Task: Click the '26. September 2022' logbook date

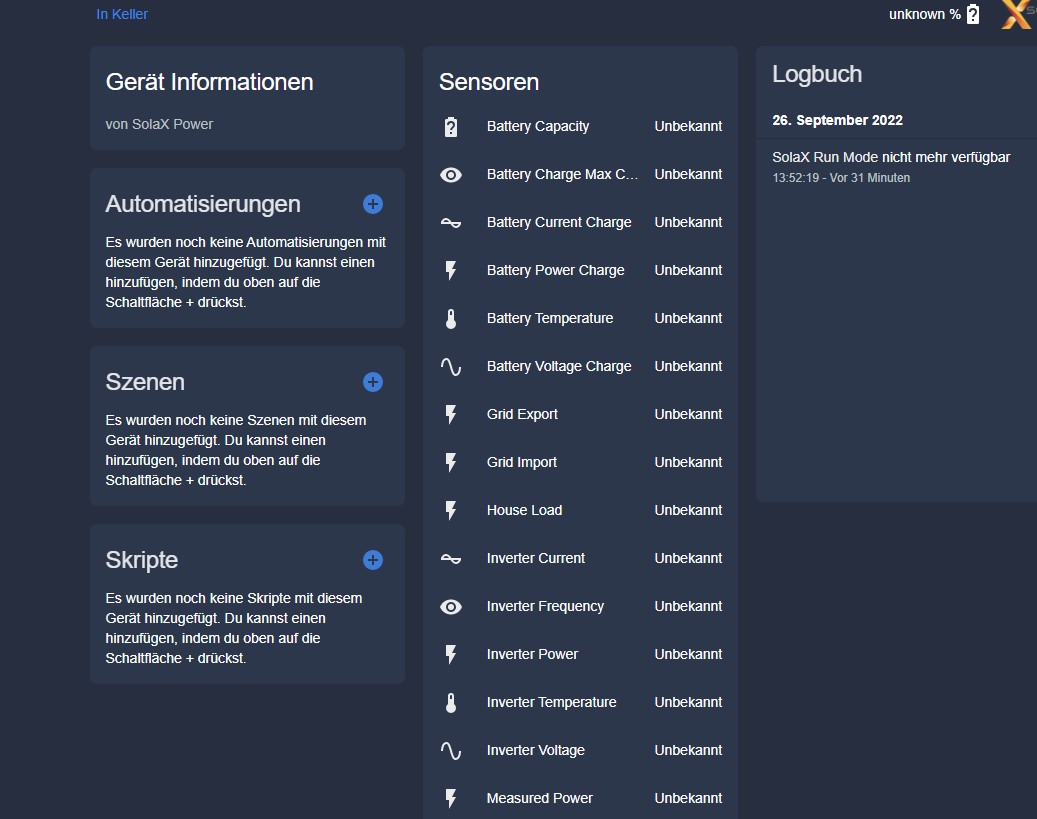Action: pyautogui.click(x=837, y=120)
